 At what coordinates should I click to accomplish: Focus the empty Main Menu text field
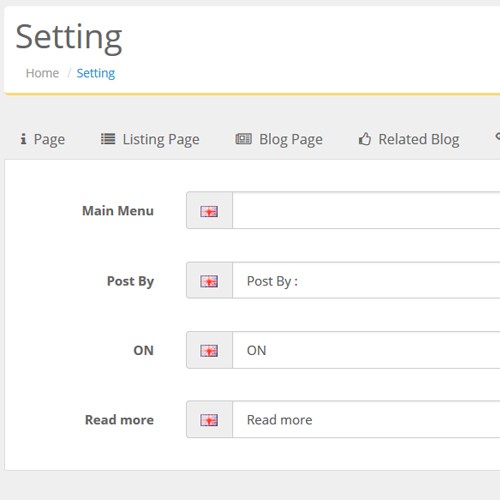(x=366, y=210)
